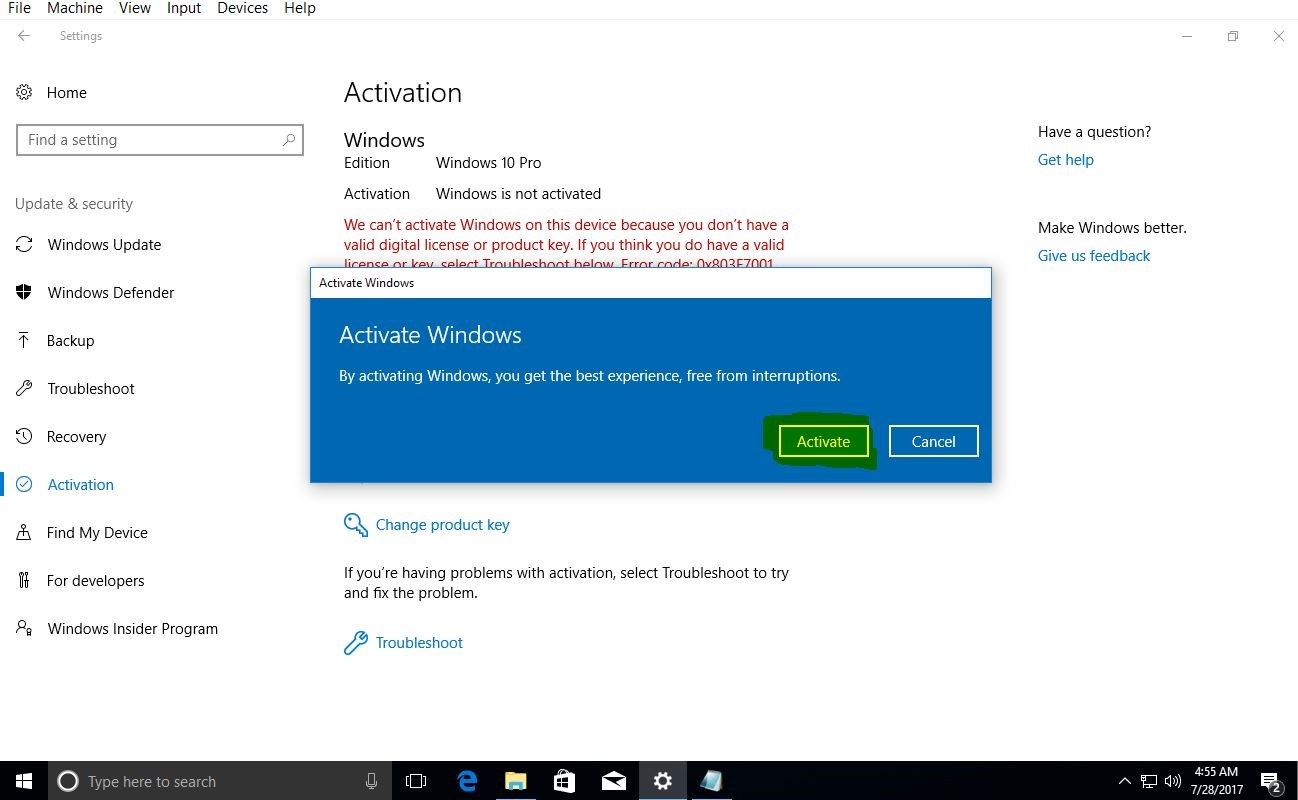Screen dimensions: 1298x800
Task: Click the Change product key link
Action: point(442,525)
